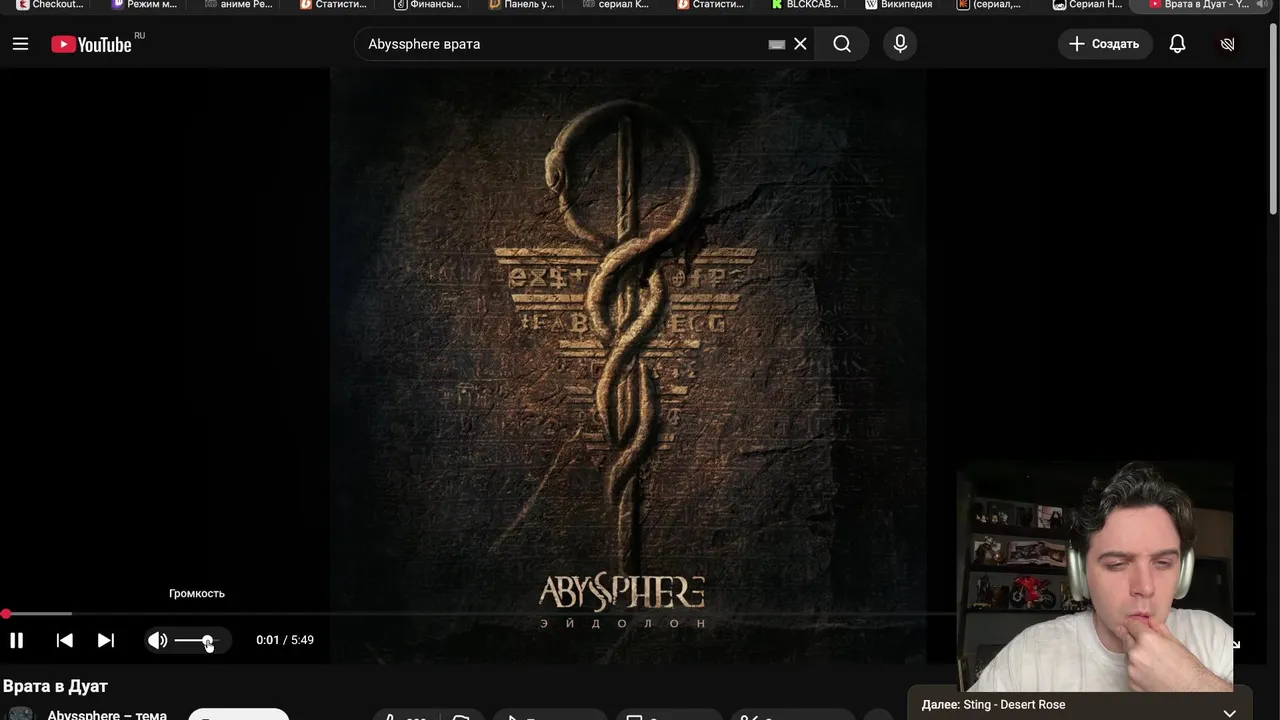Start voice search with microphone

click(900, 44)
